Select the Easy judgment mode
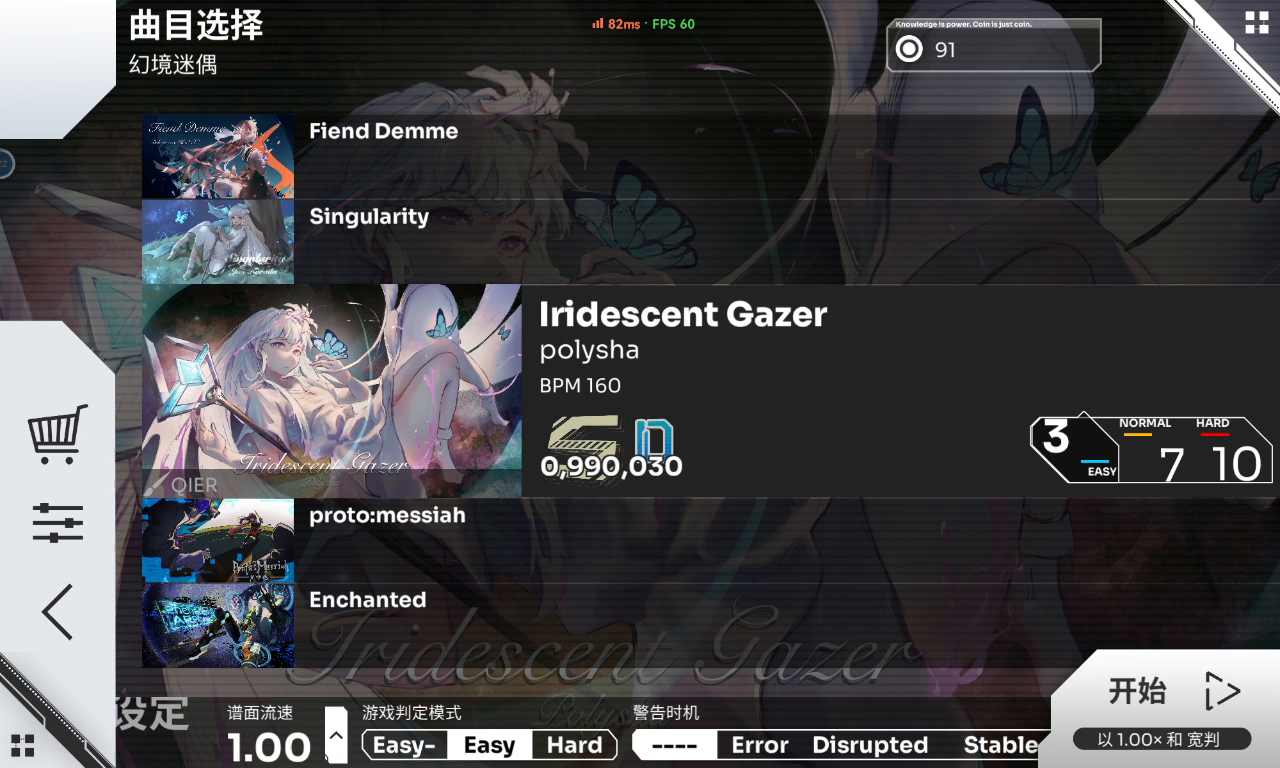This screenshot has height=768, width=1280. click(x=489, y=745)
